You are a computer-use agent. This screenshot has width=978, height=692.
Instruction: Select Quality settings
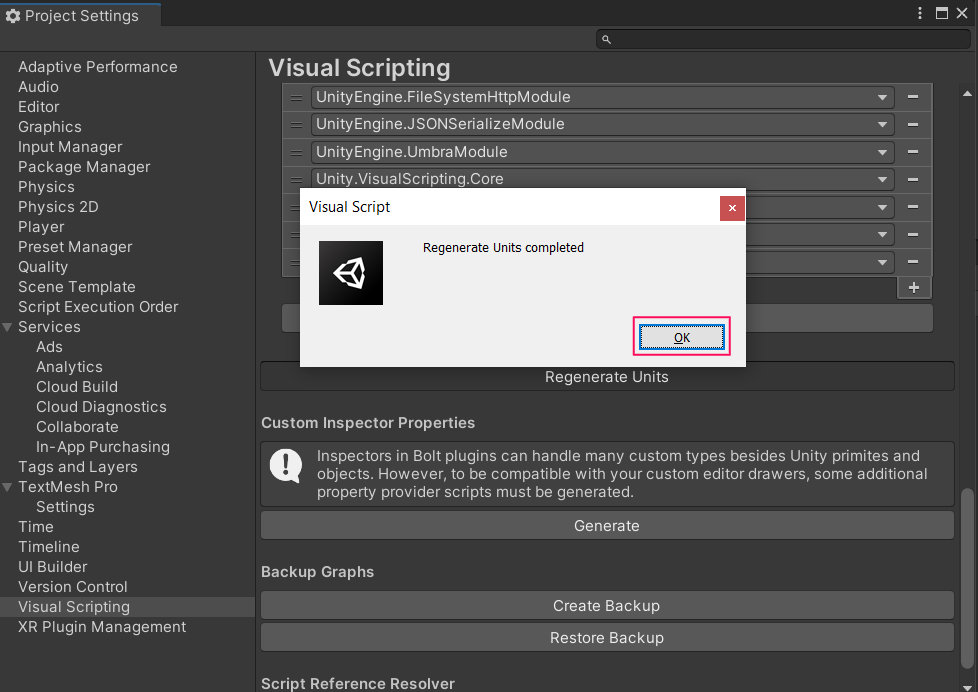43,266
